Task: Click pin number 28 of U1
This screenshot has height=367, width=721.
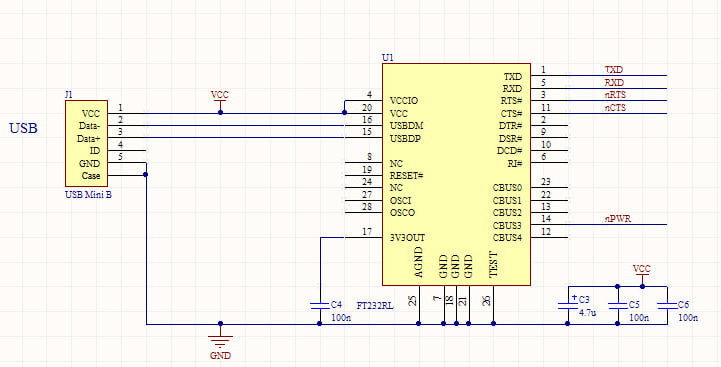Action: (x=367, y=207)
